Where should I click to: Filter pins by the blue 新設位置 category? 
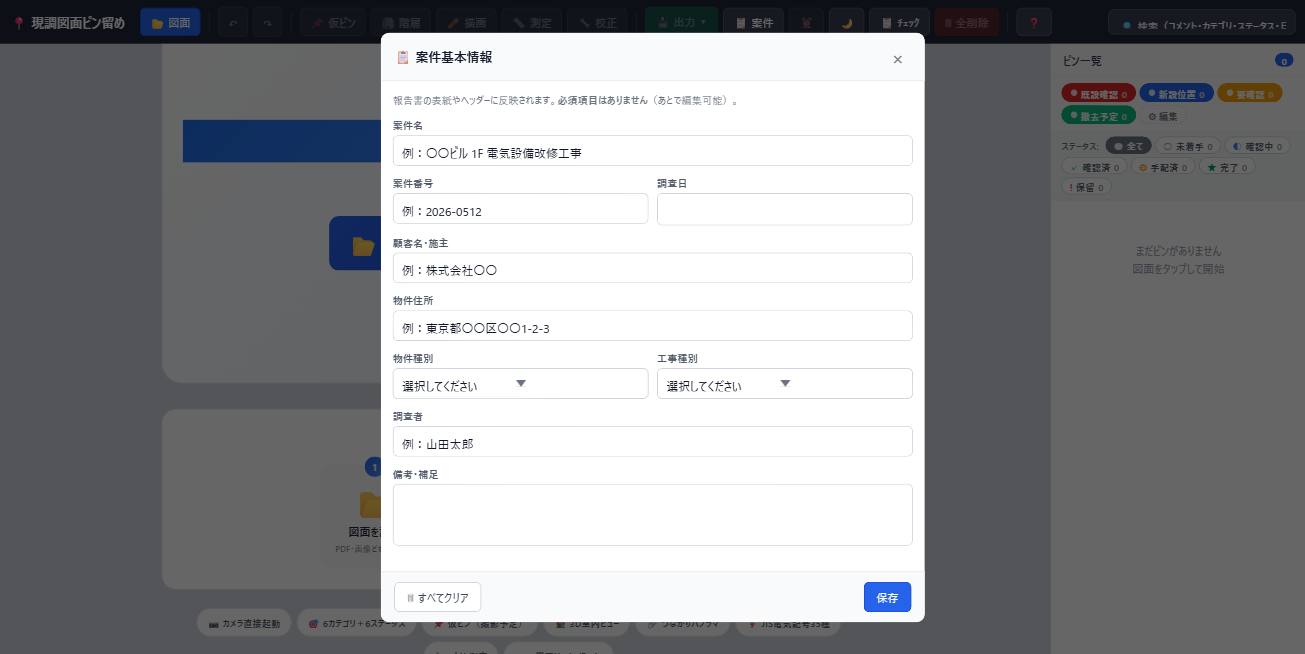point(1176,94)
